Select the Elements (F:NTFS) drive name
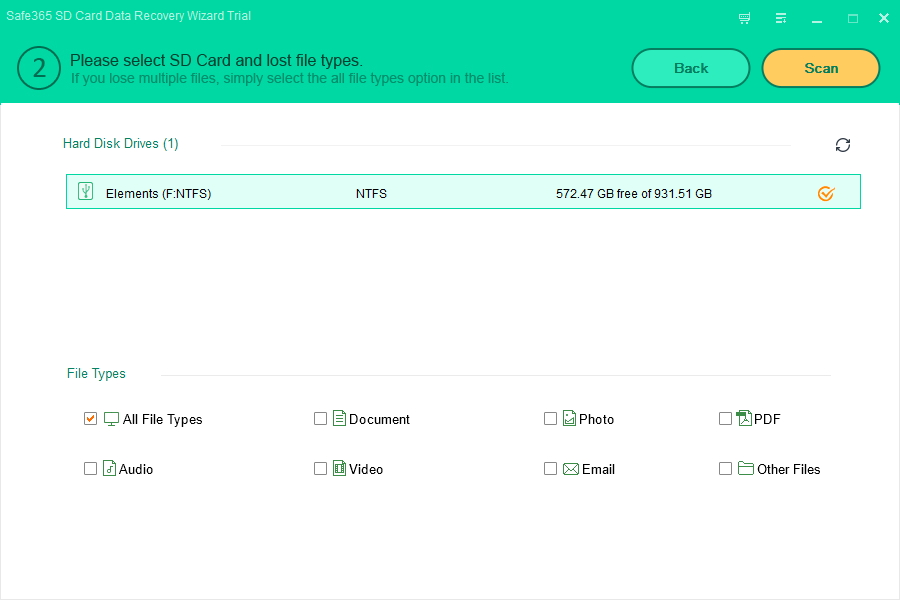 [158, 193]
